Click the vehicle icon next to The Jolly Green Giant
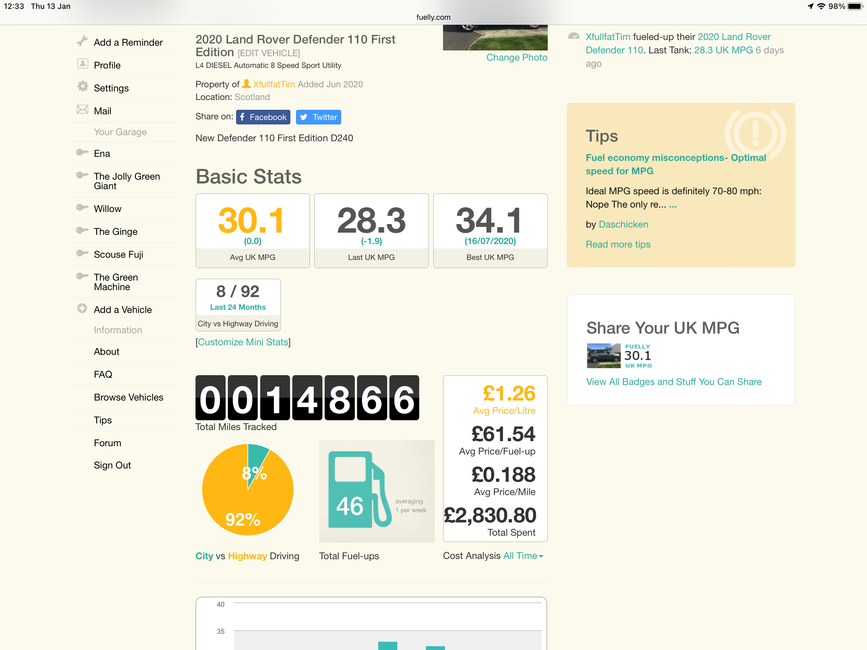The height and width of the screenshot is (650, 867). (82, 175)
